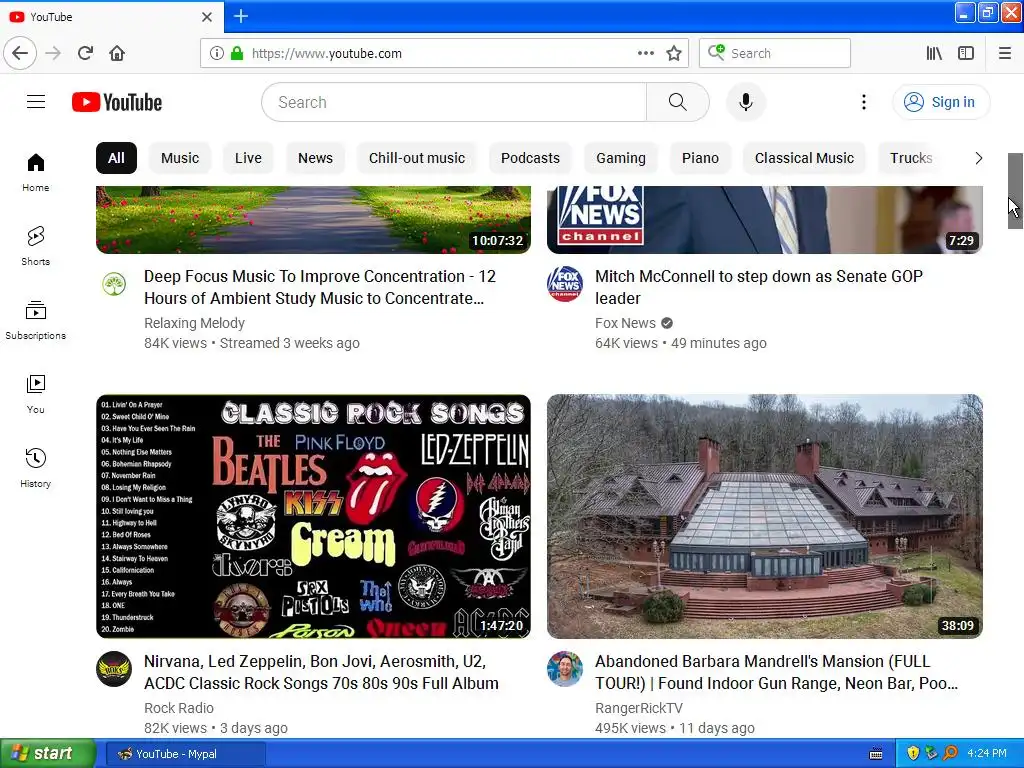Click the YouTube logo

point(117,102)
